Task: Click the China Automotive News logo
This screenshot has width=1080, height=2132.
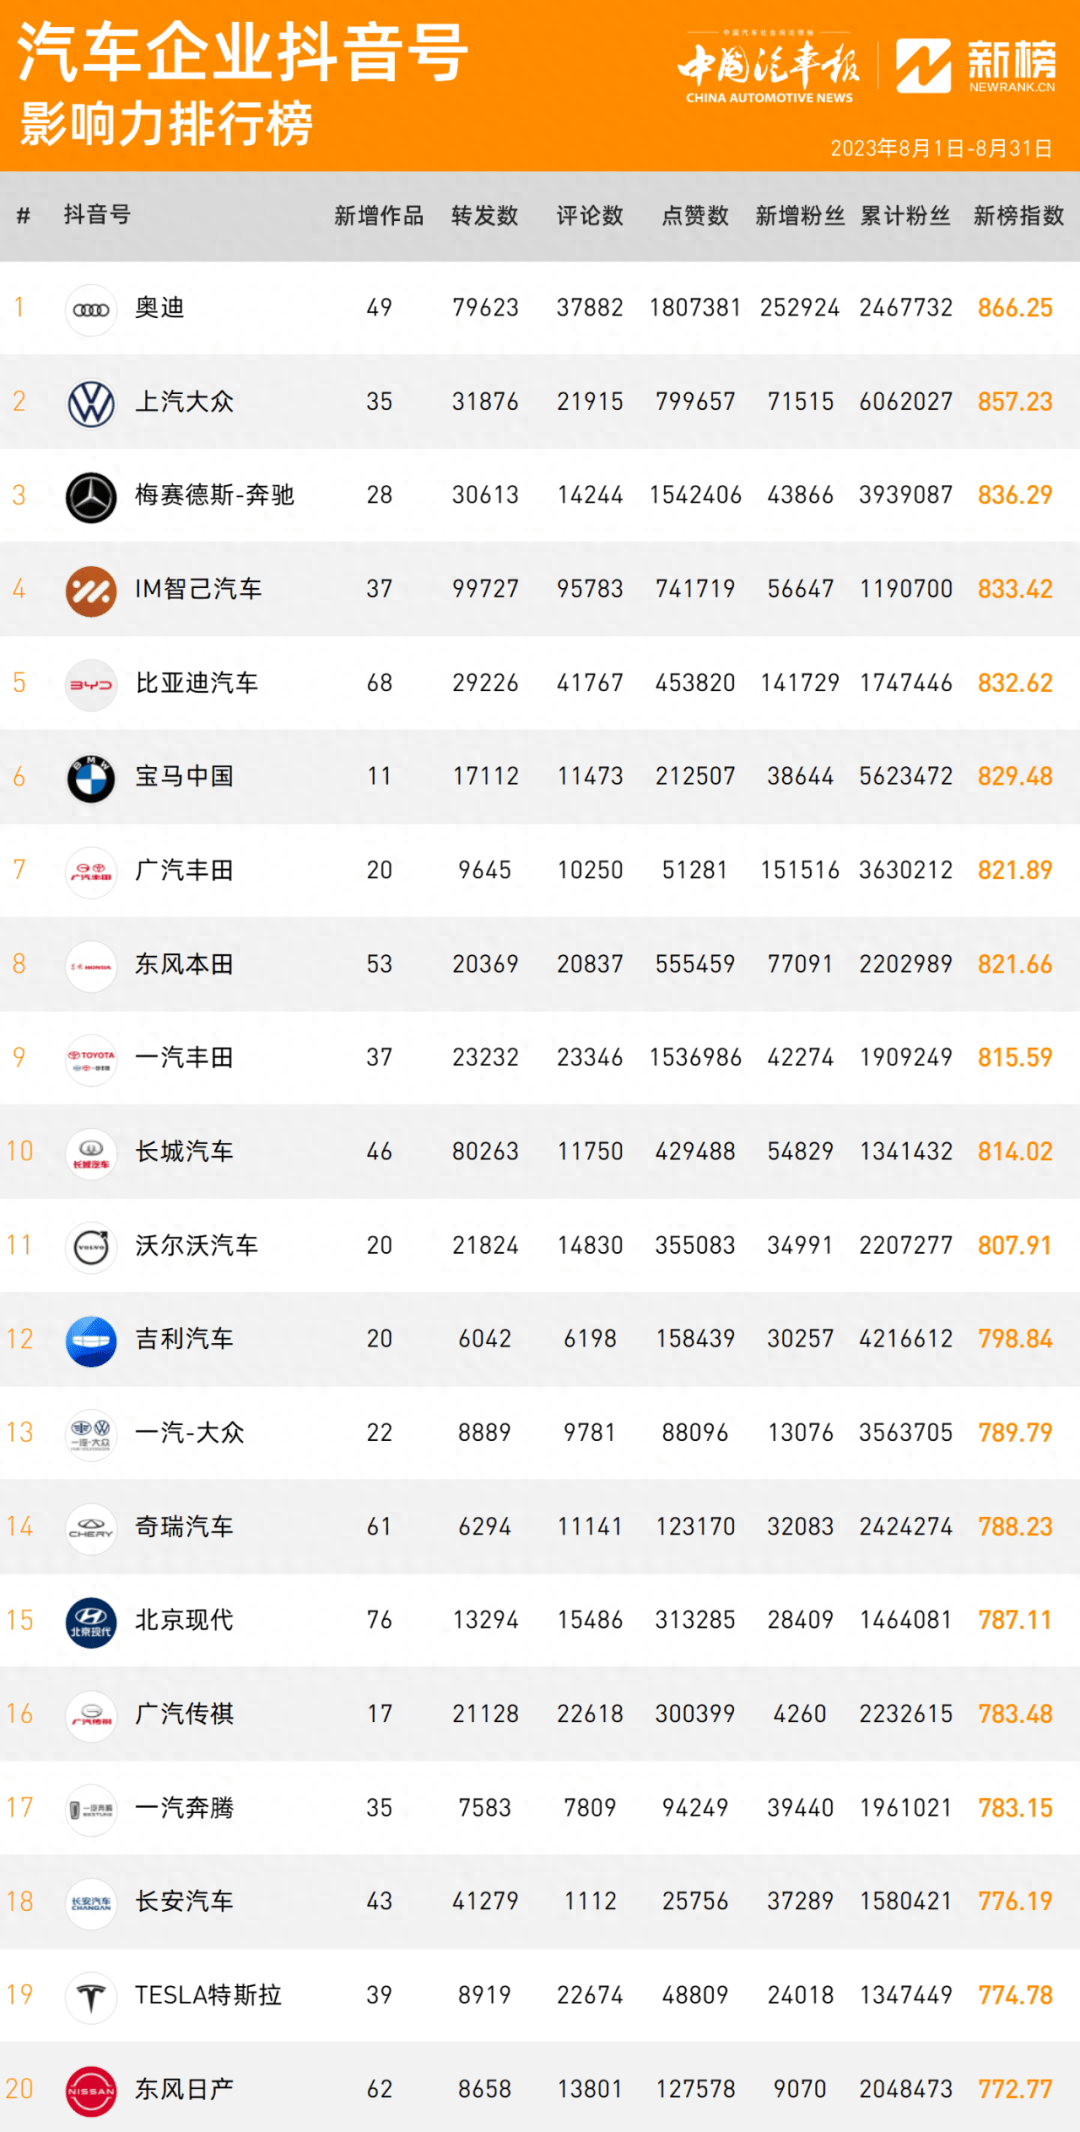Action: (x=769, y=68)
